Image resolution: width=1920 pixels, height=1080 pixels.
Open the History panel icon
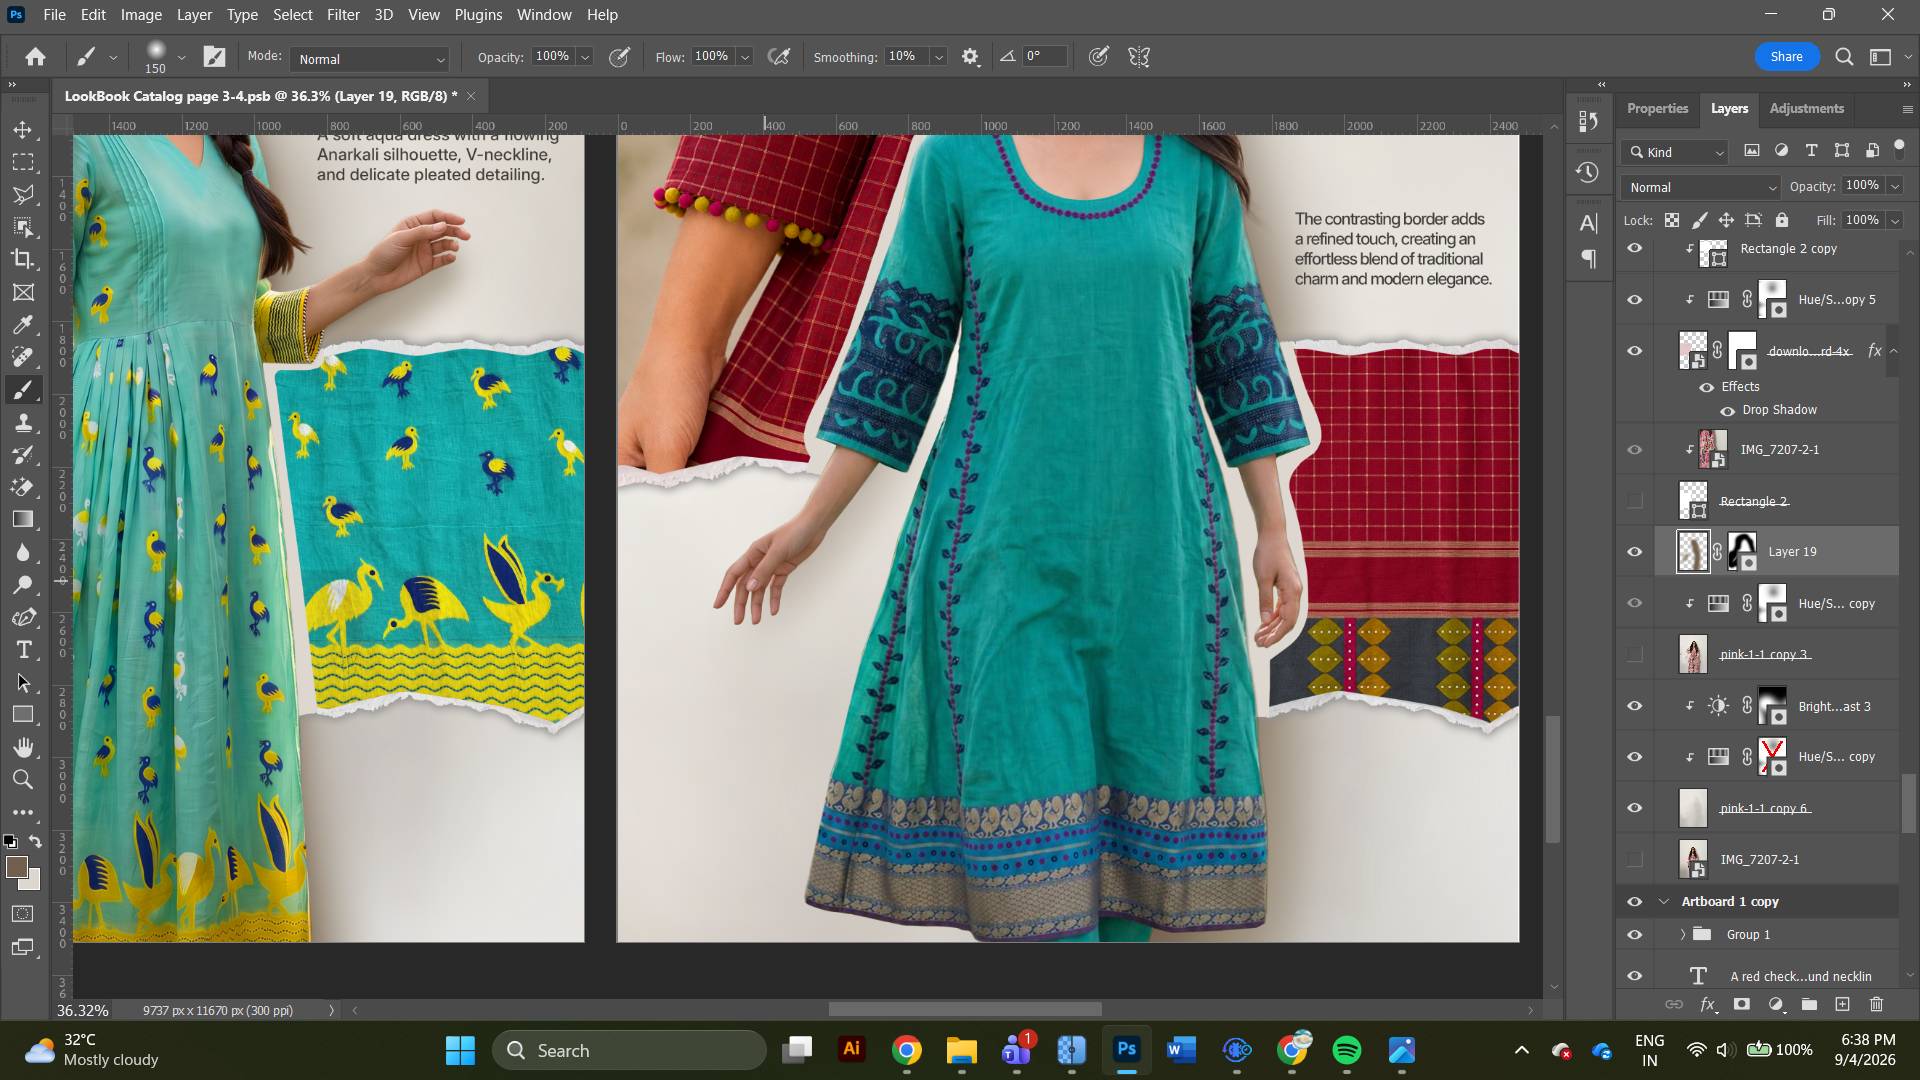pyautogui.click(x=1588, y=172)
